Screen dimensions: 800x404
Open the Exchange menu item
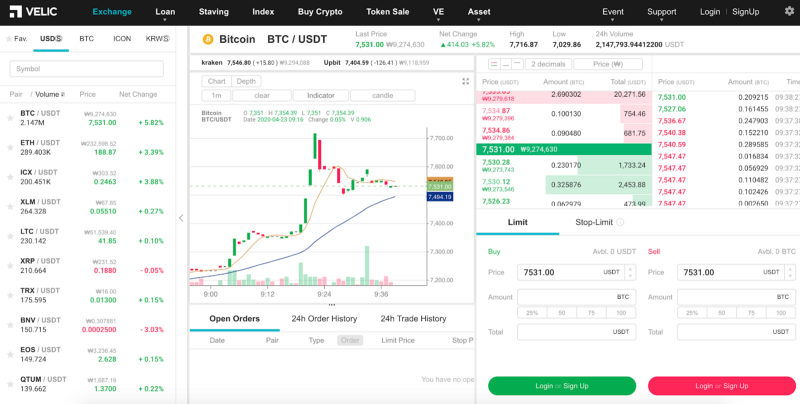click(x=112, y=12)
